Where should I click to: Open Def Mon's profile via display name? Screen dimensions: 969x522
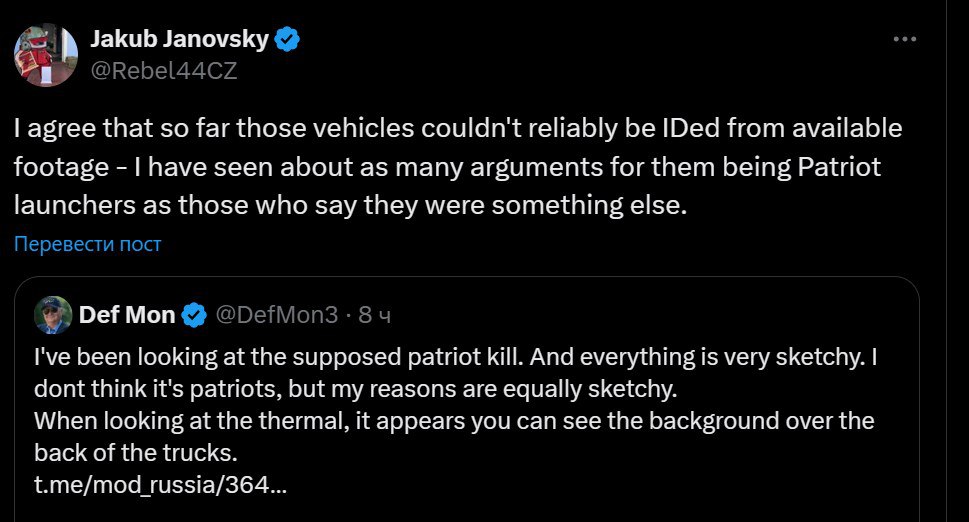tap(127, 316)
